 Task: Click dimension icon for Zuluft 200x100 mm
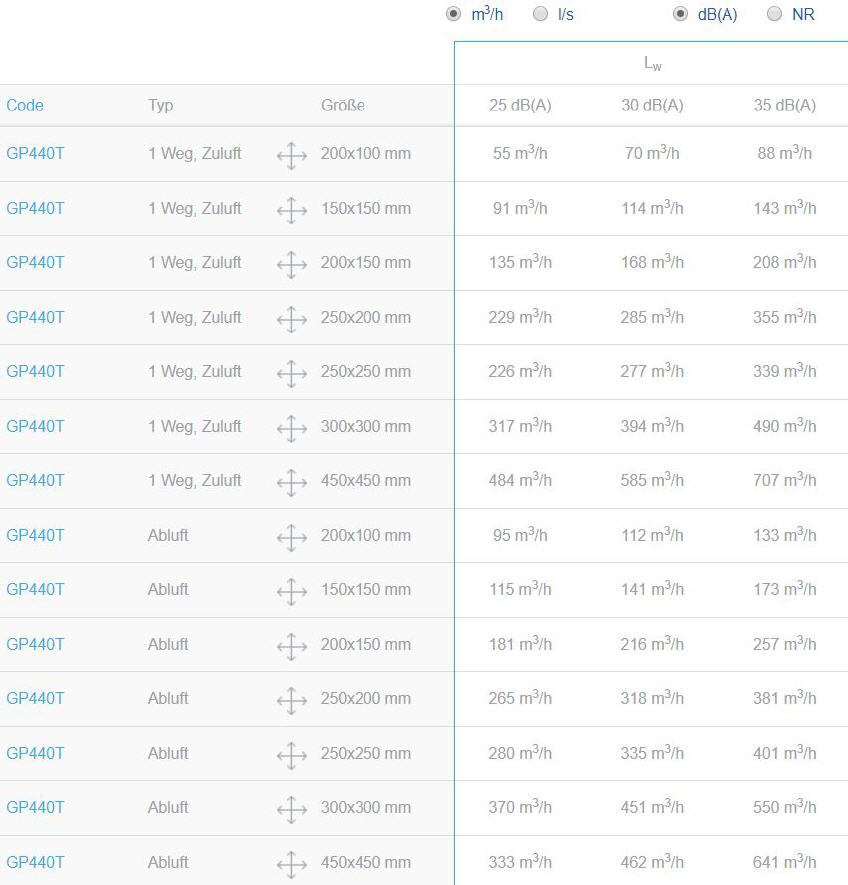[x=292, y=156]
